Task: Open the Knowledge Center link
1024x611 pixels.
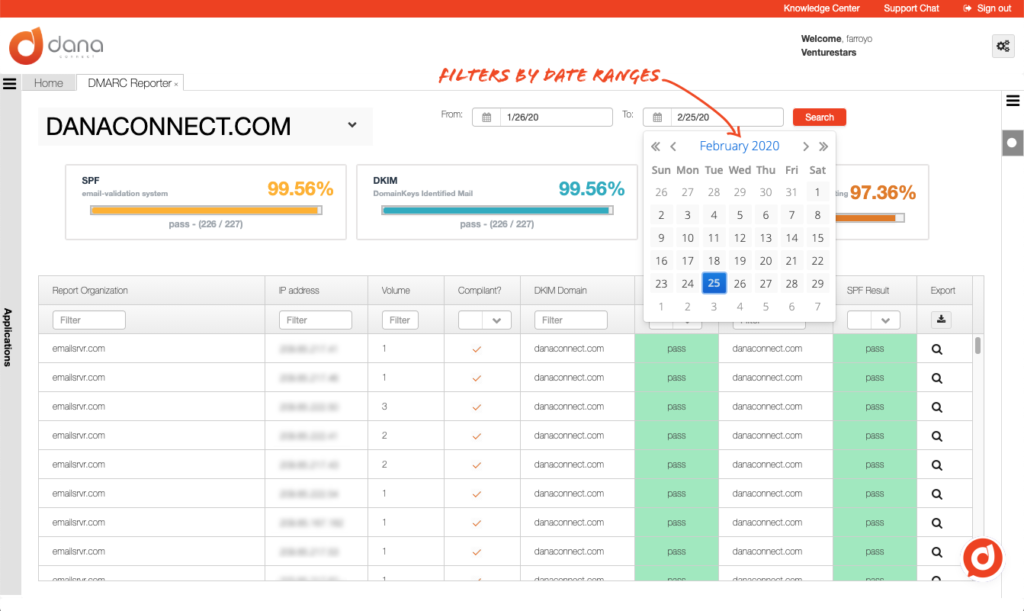Action: pyautogui.click(x=821, y=8)
